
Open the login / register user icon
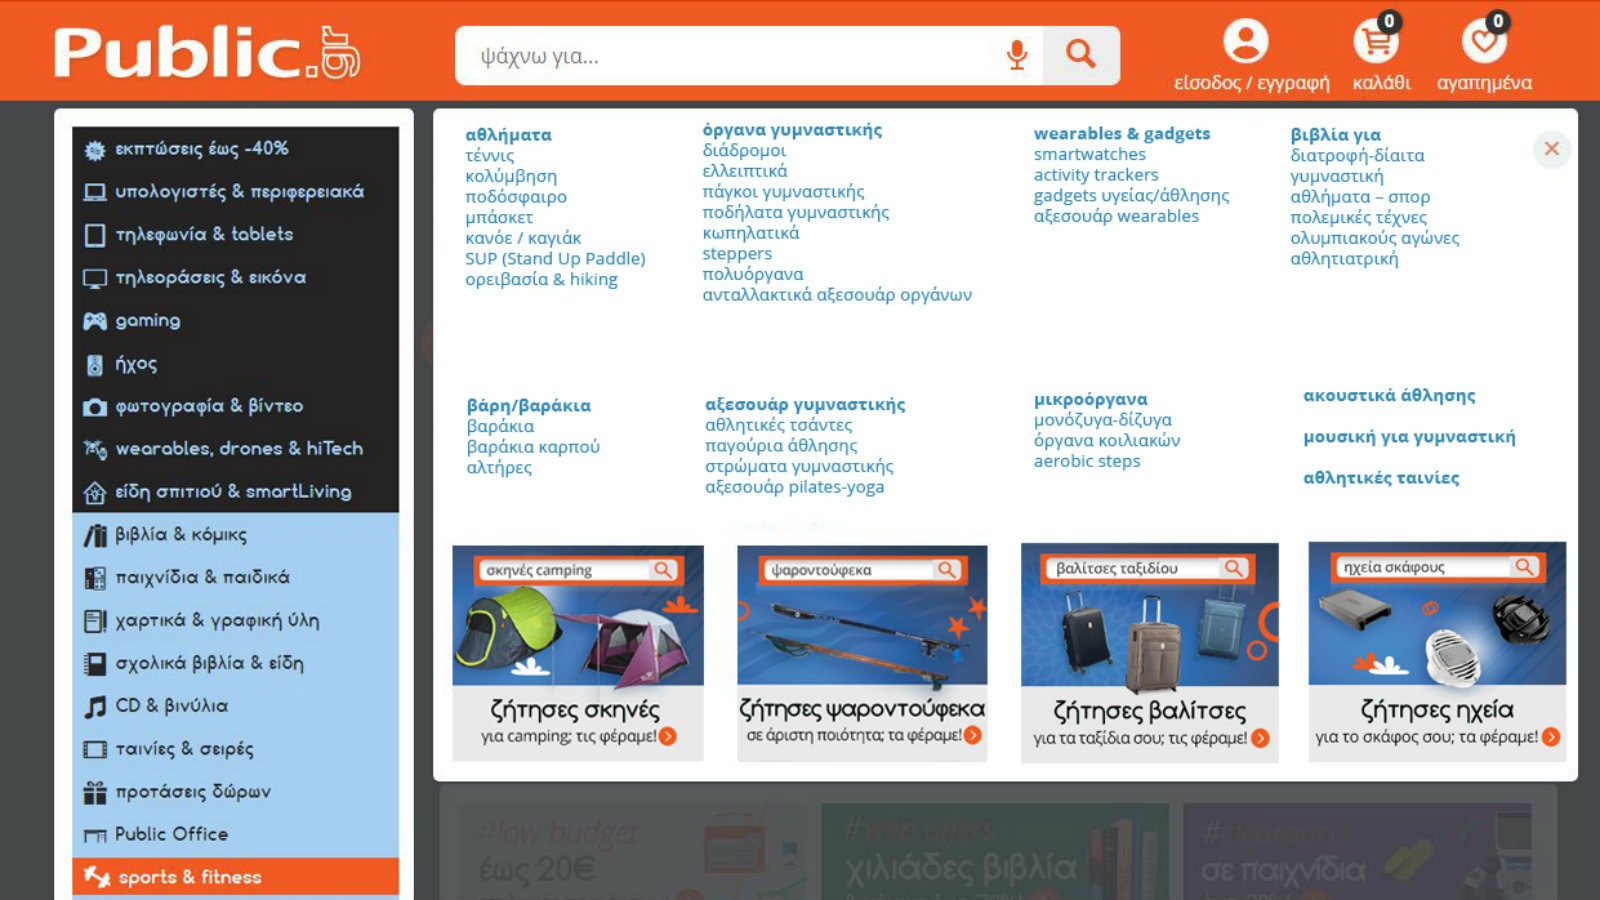click(1246, 43)
